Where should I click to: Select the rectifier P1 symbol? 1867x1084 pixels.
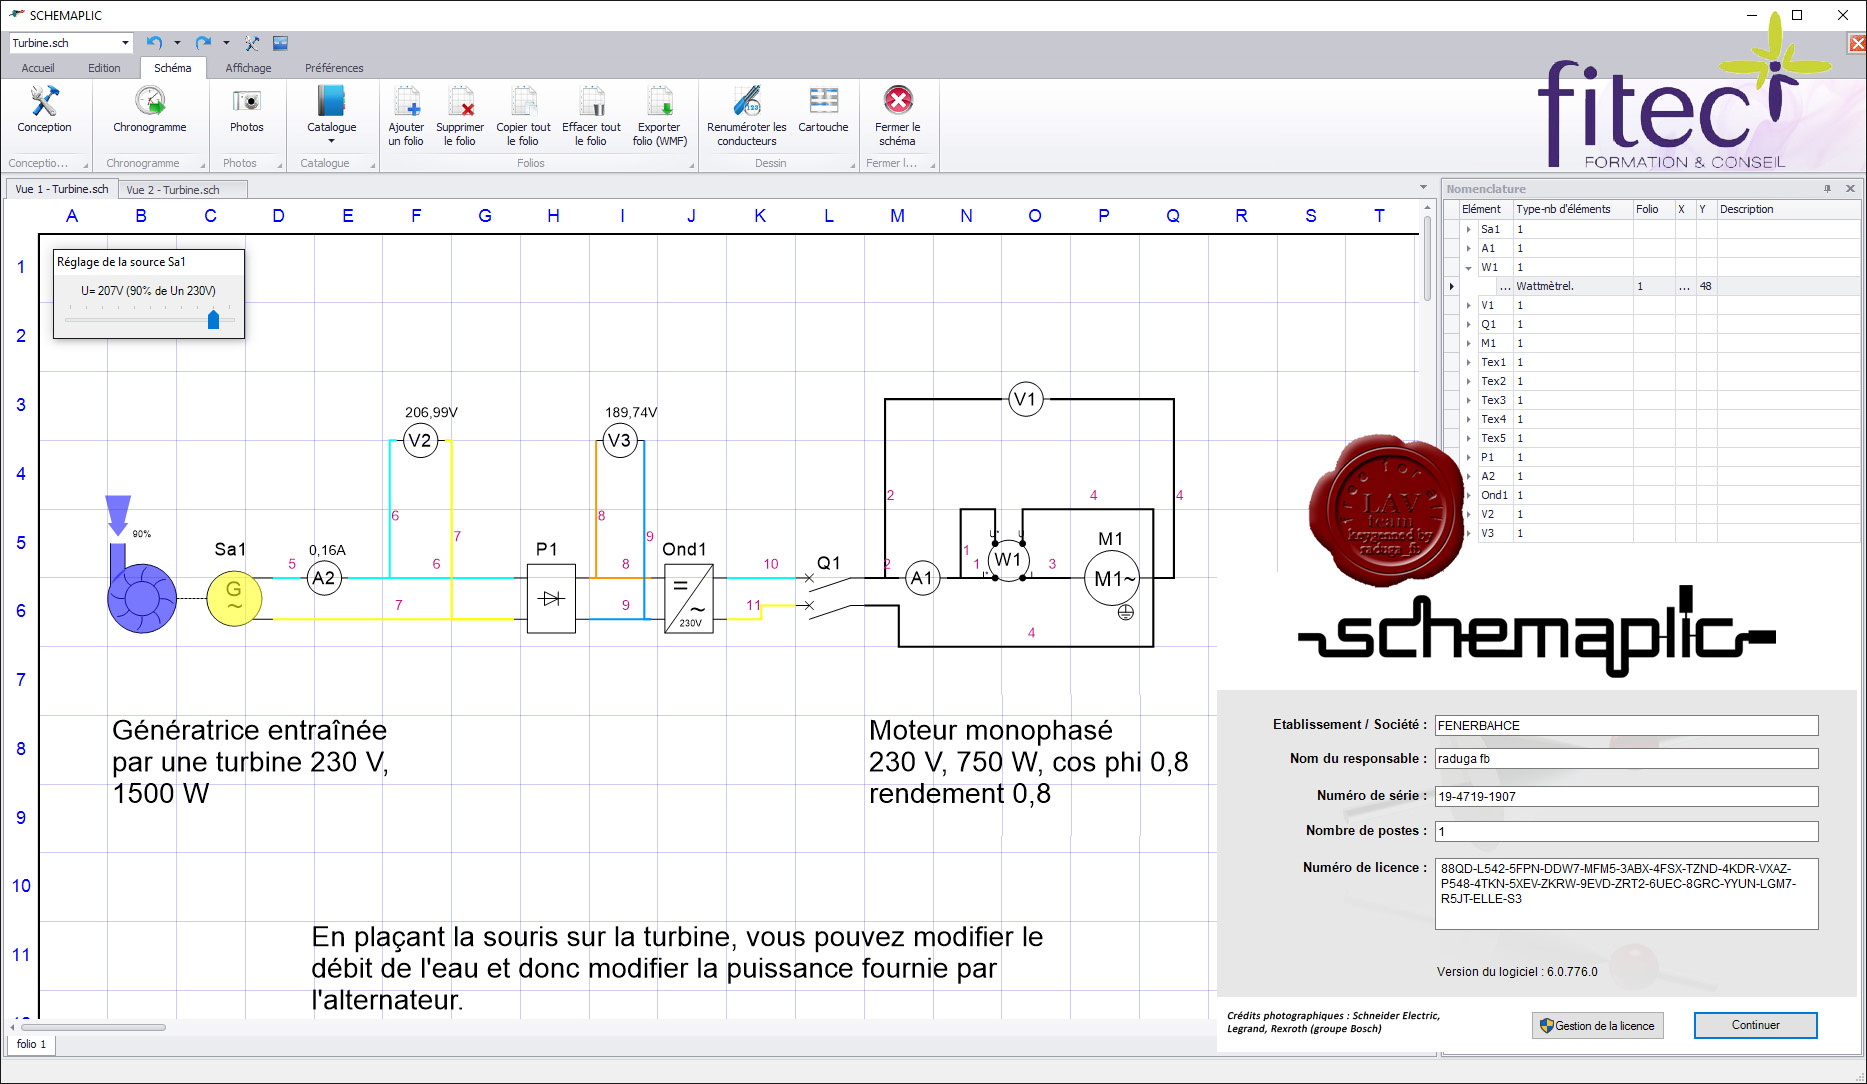pos(551,598)
